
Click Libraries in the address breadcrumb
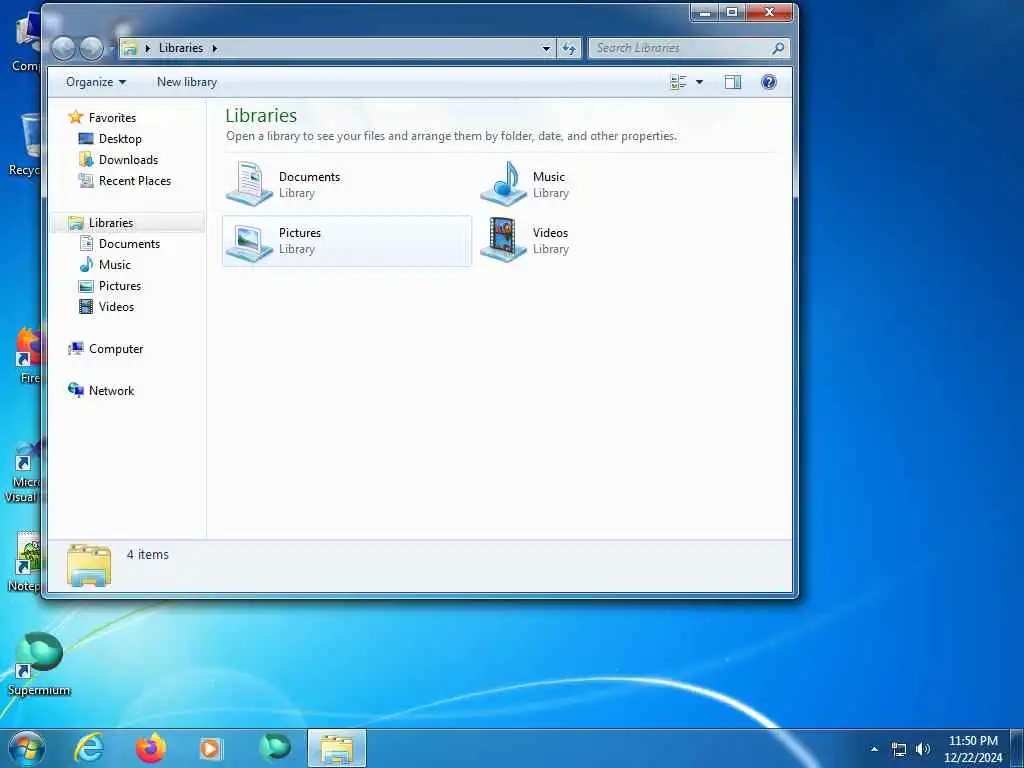(x=181, y=48)
